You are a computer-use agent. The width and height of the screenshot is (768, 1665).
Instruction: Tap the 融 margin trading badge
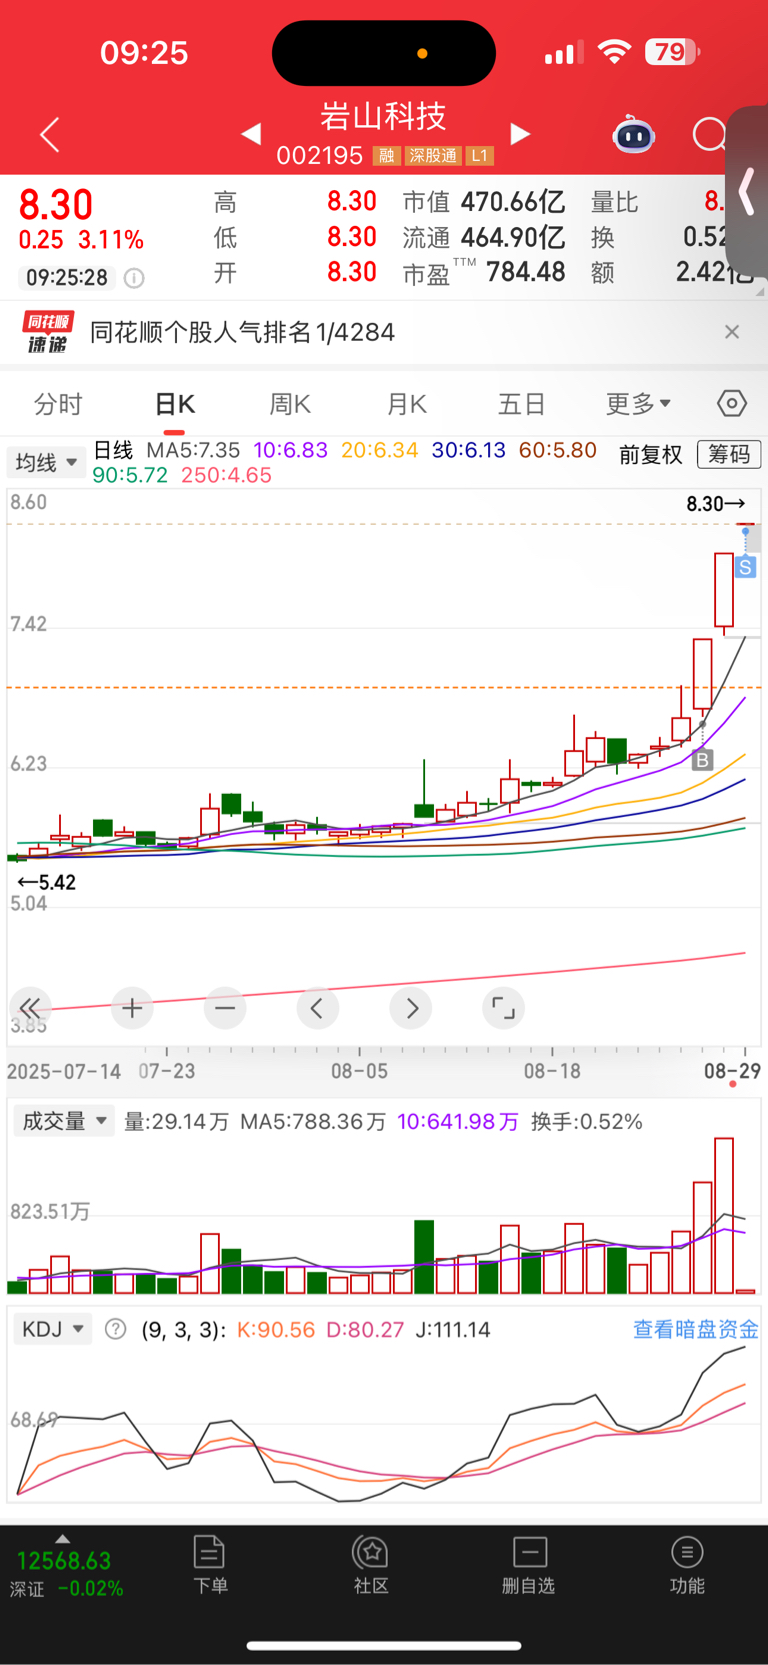coord(386,156)
